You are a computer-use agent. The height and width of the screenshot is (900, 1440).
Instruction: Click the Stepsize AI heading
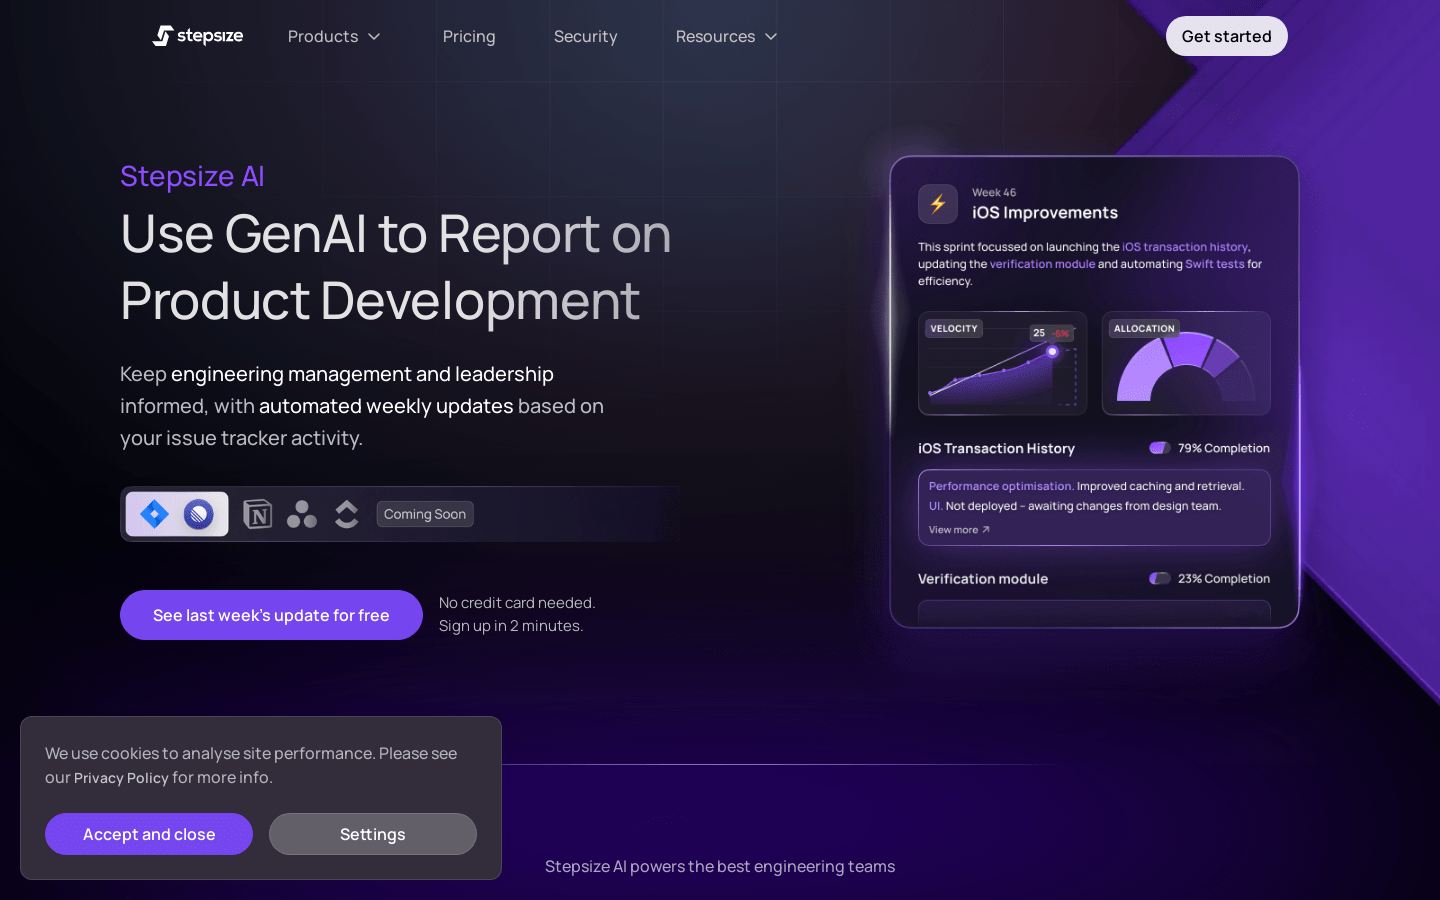pyautogui.click(x=192, y=176)
